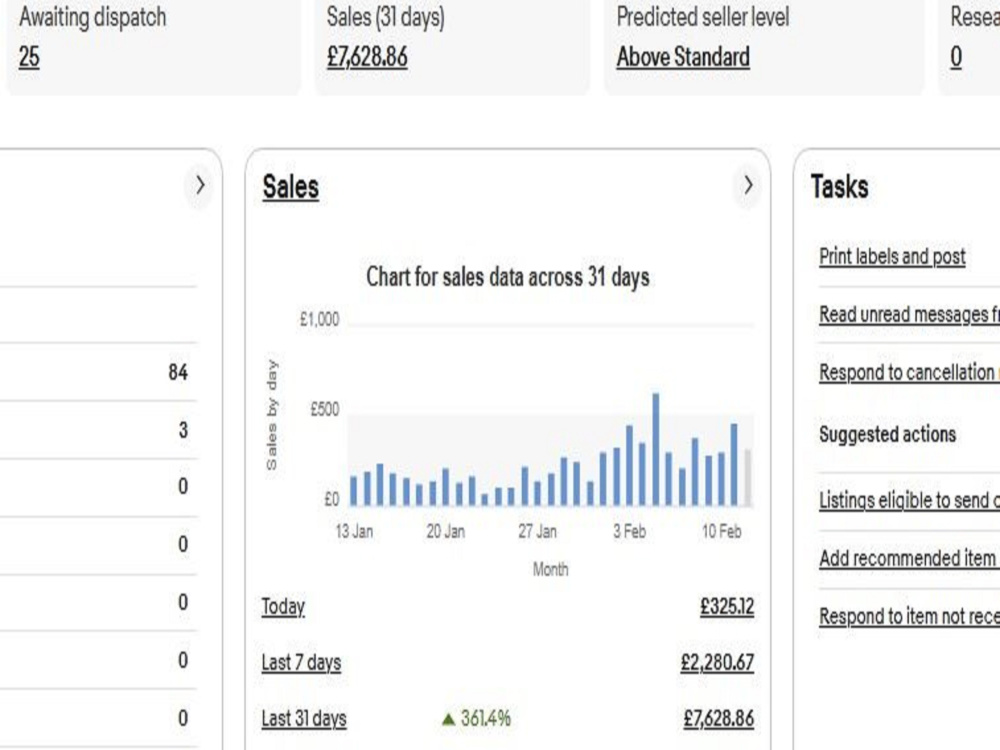Viewport: 1000px width, 750px height.
Task: Click the green up-triangle 361.4% indicator
Action: tap(476, 719)
